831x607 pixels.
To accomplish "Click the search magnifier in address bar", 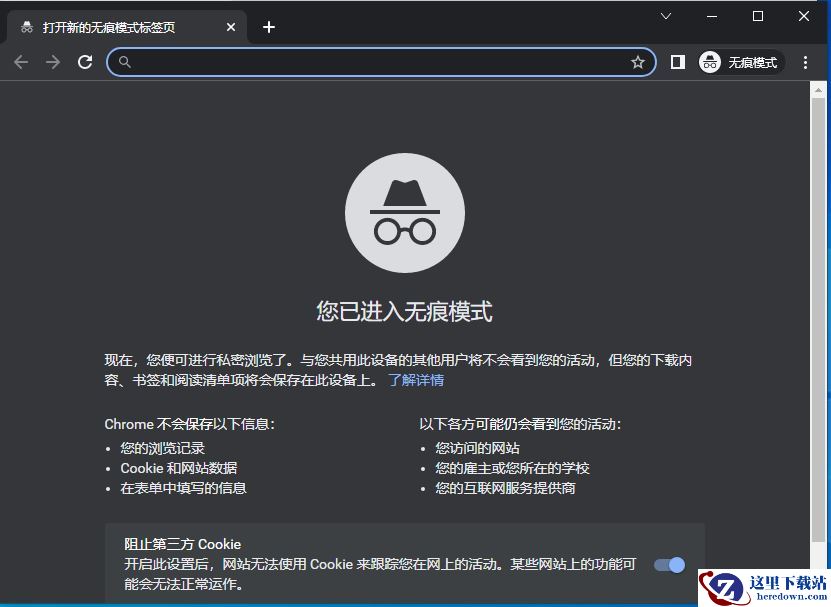I will [x=125, y=62].
